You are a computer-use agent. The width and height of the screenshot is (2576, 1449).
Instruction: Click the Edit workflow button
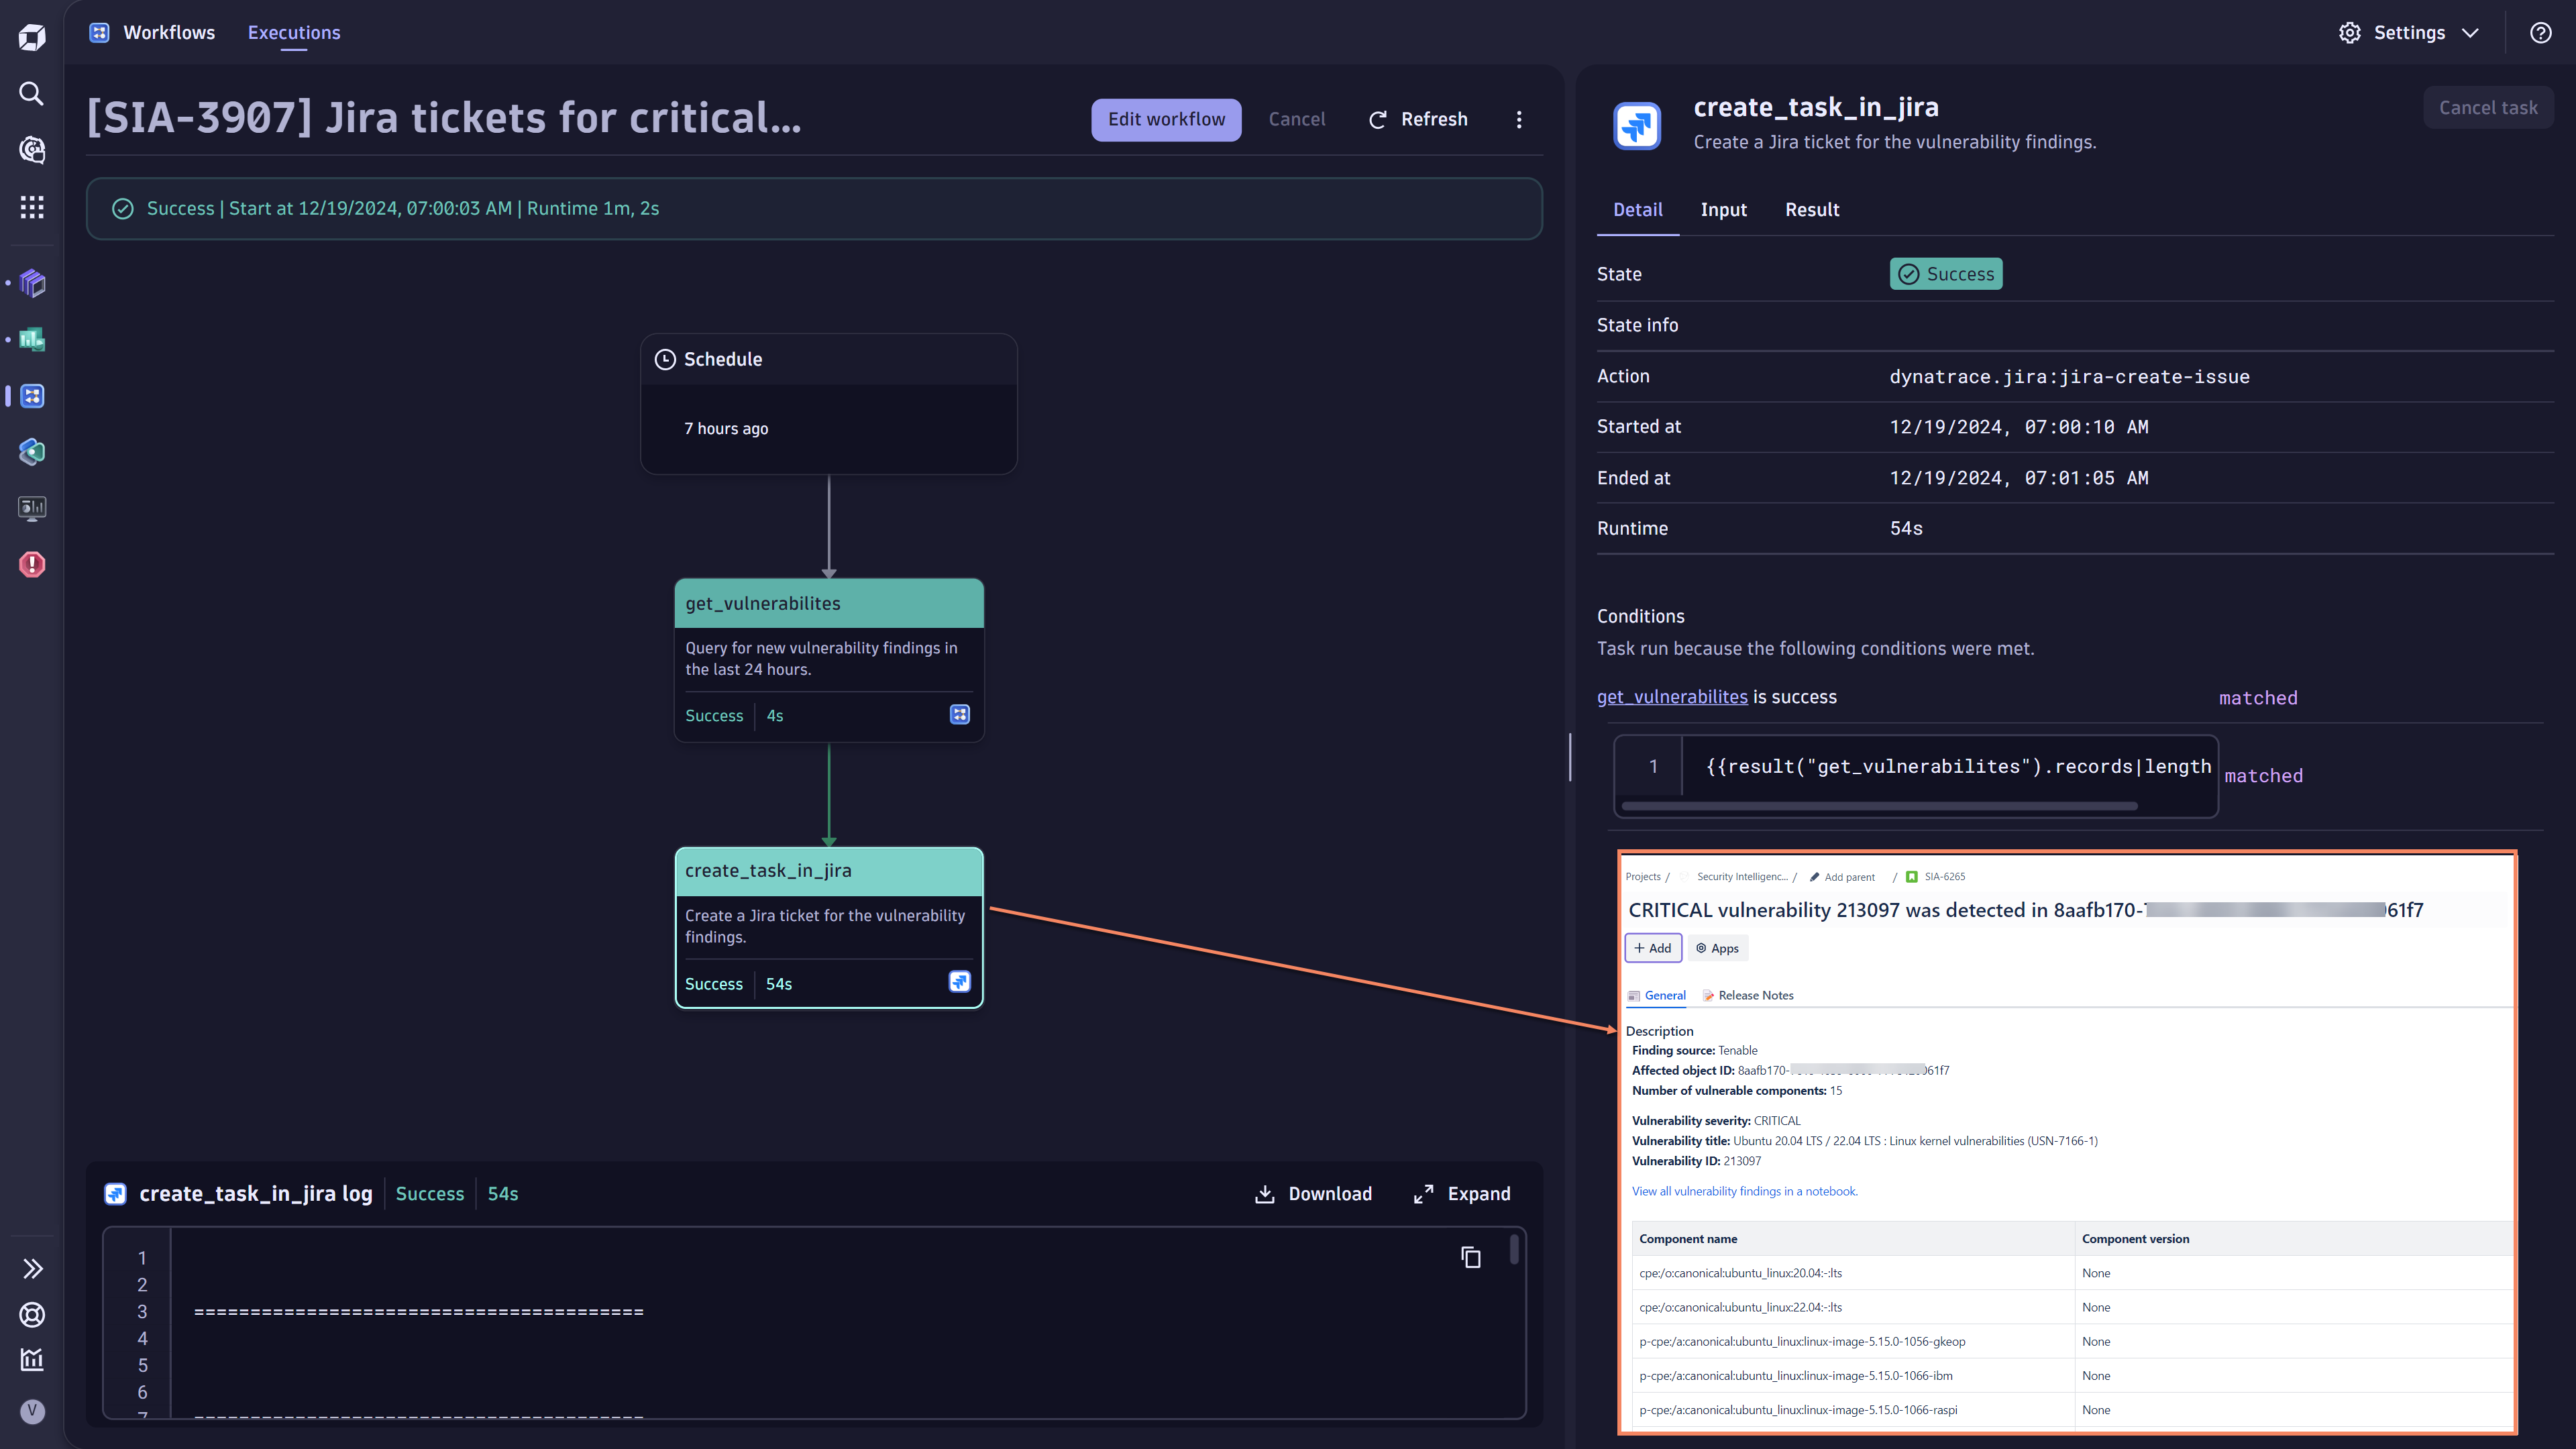point(1165,119)
